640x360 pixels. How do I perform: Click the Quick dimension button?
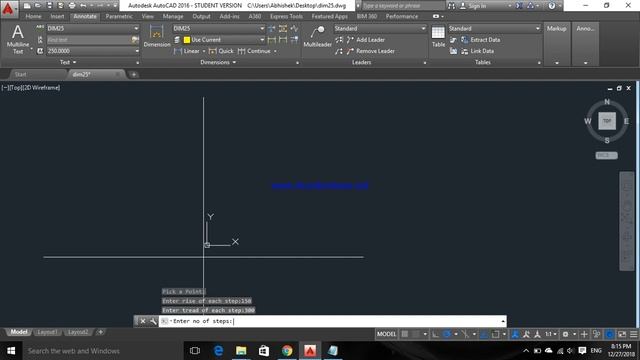[221, 51]
